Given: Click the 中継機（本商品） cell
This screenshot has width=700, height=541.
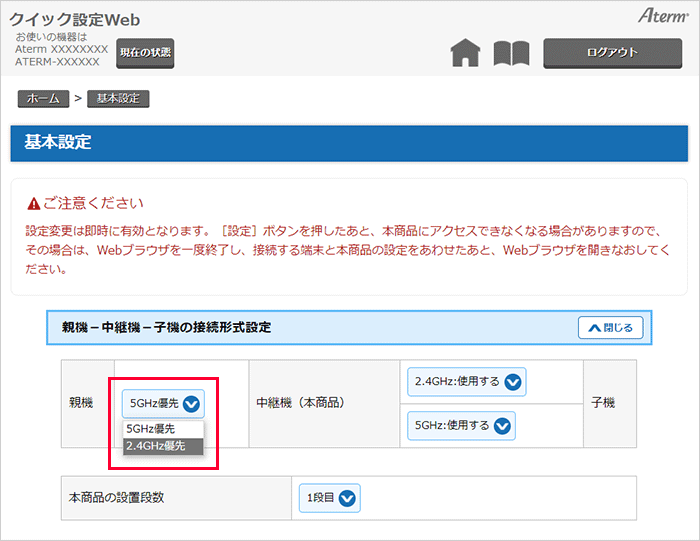Looking at the screenshot, I should coord(300,403).
